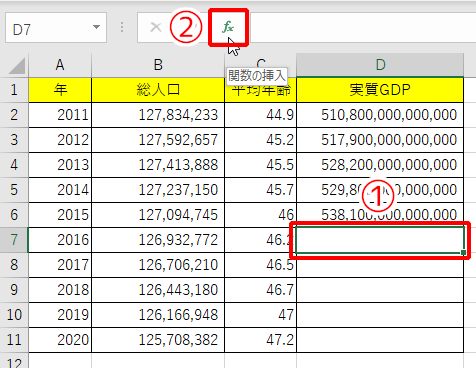Click the selected cell D7
This screenshot has width=476, height=368.
[380, 240]
